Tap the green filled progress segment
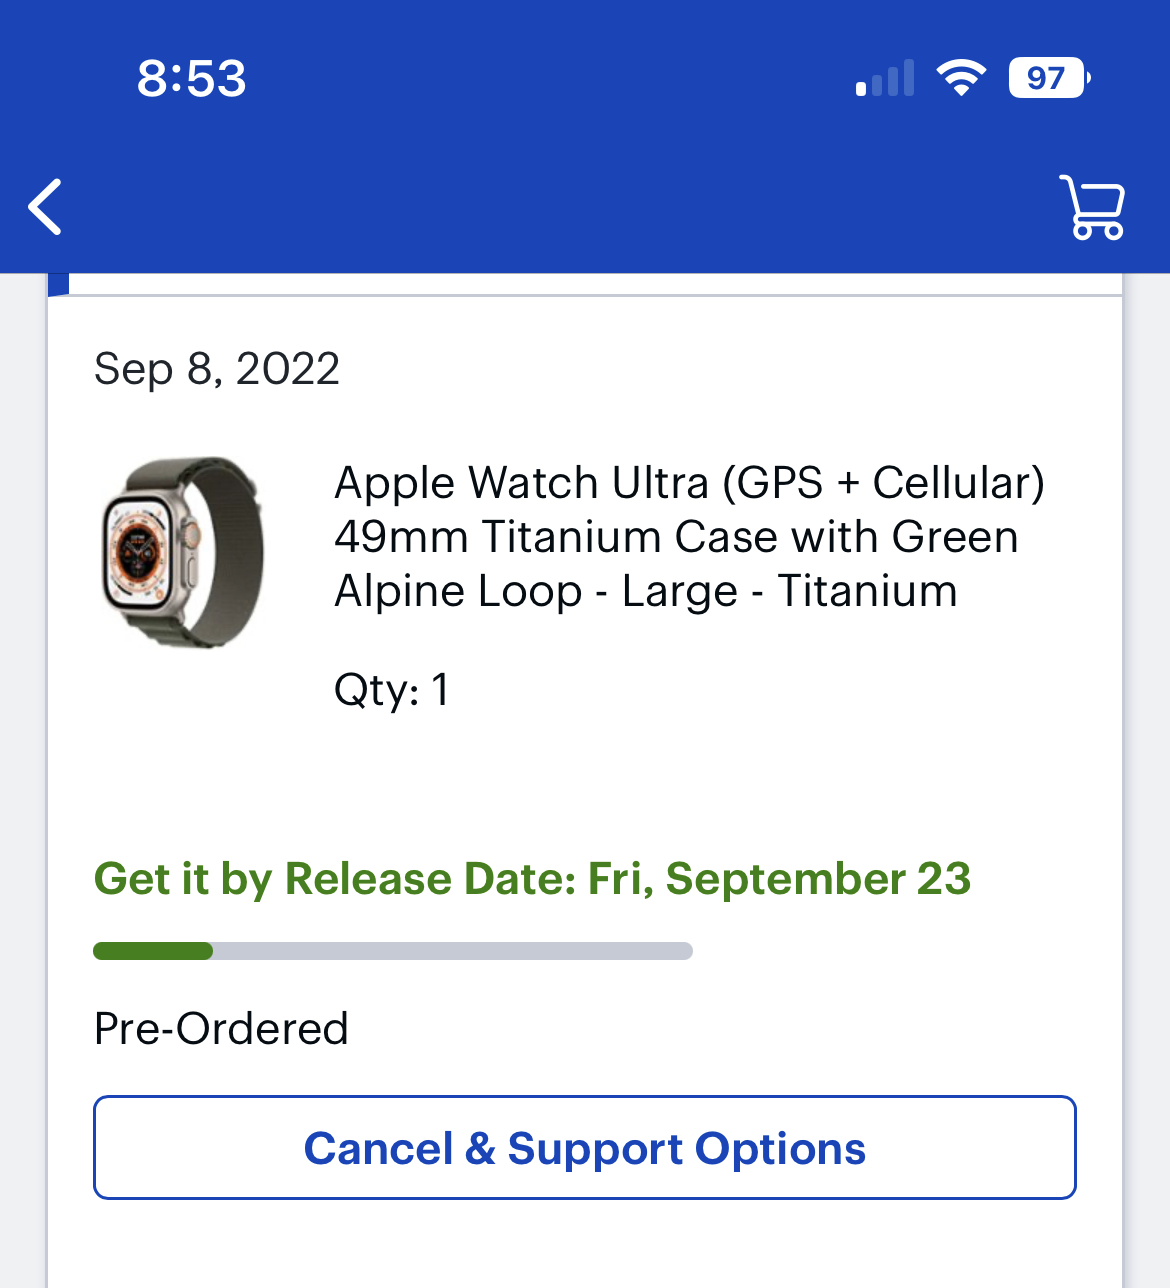This screenshot has height=1288, width=1170. pyautogui.click(x=153, y=951)
